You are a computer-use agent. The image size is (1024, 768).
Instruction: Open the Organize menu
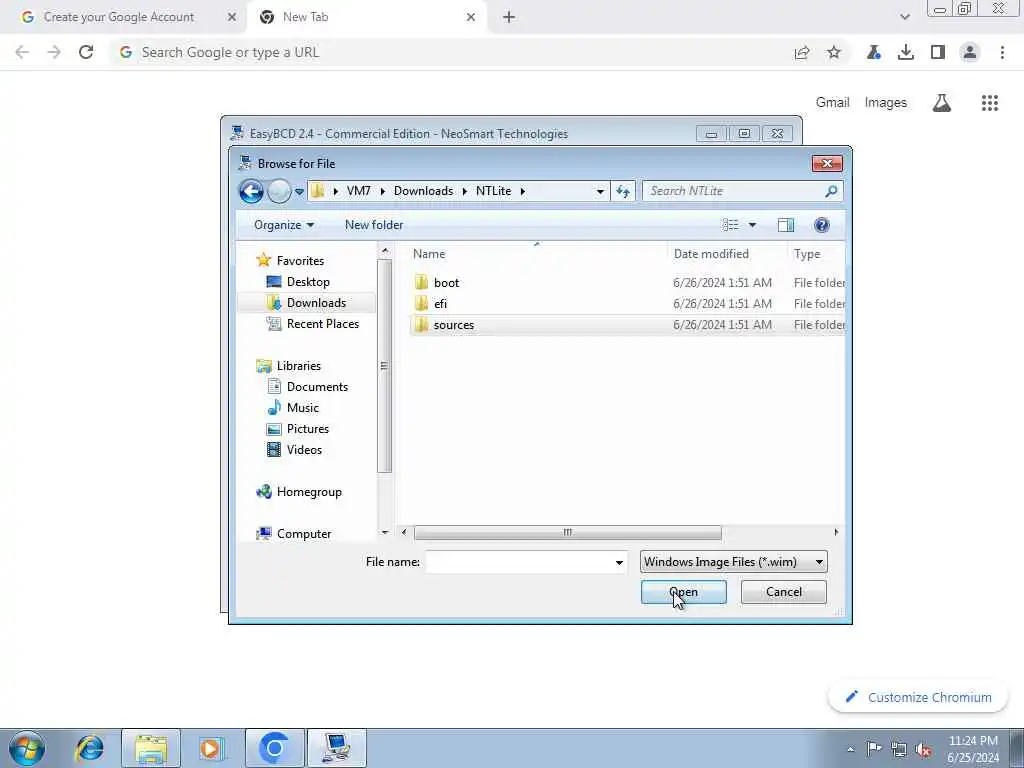pos(284,225)
